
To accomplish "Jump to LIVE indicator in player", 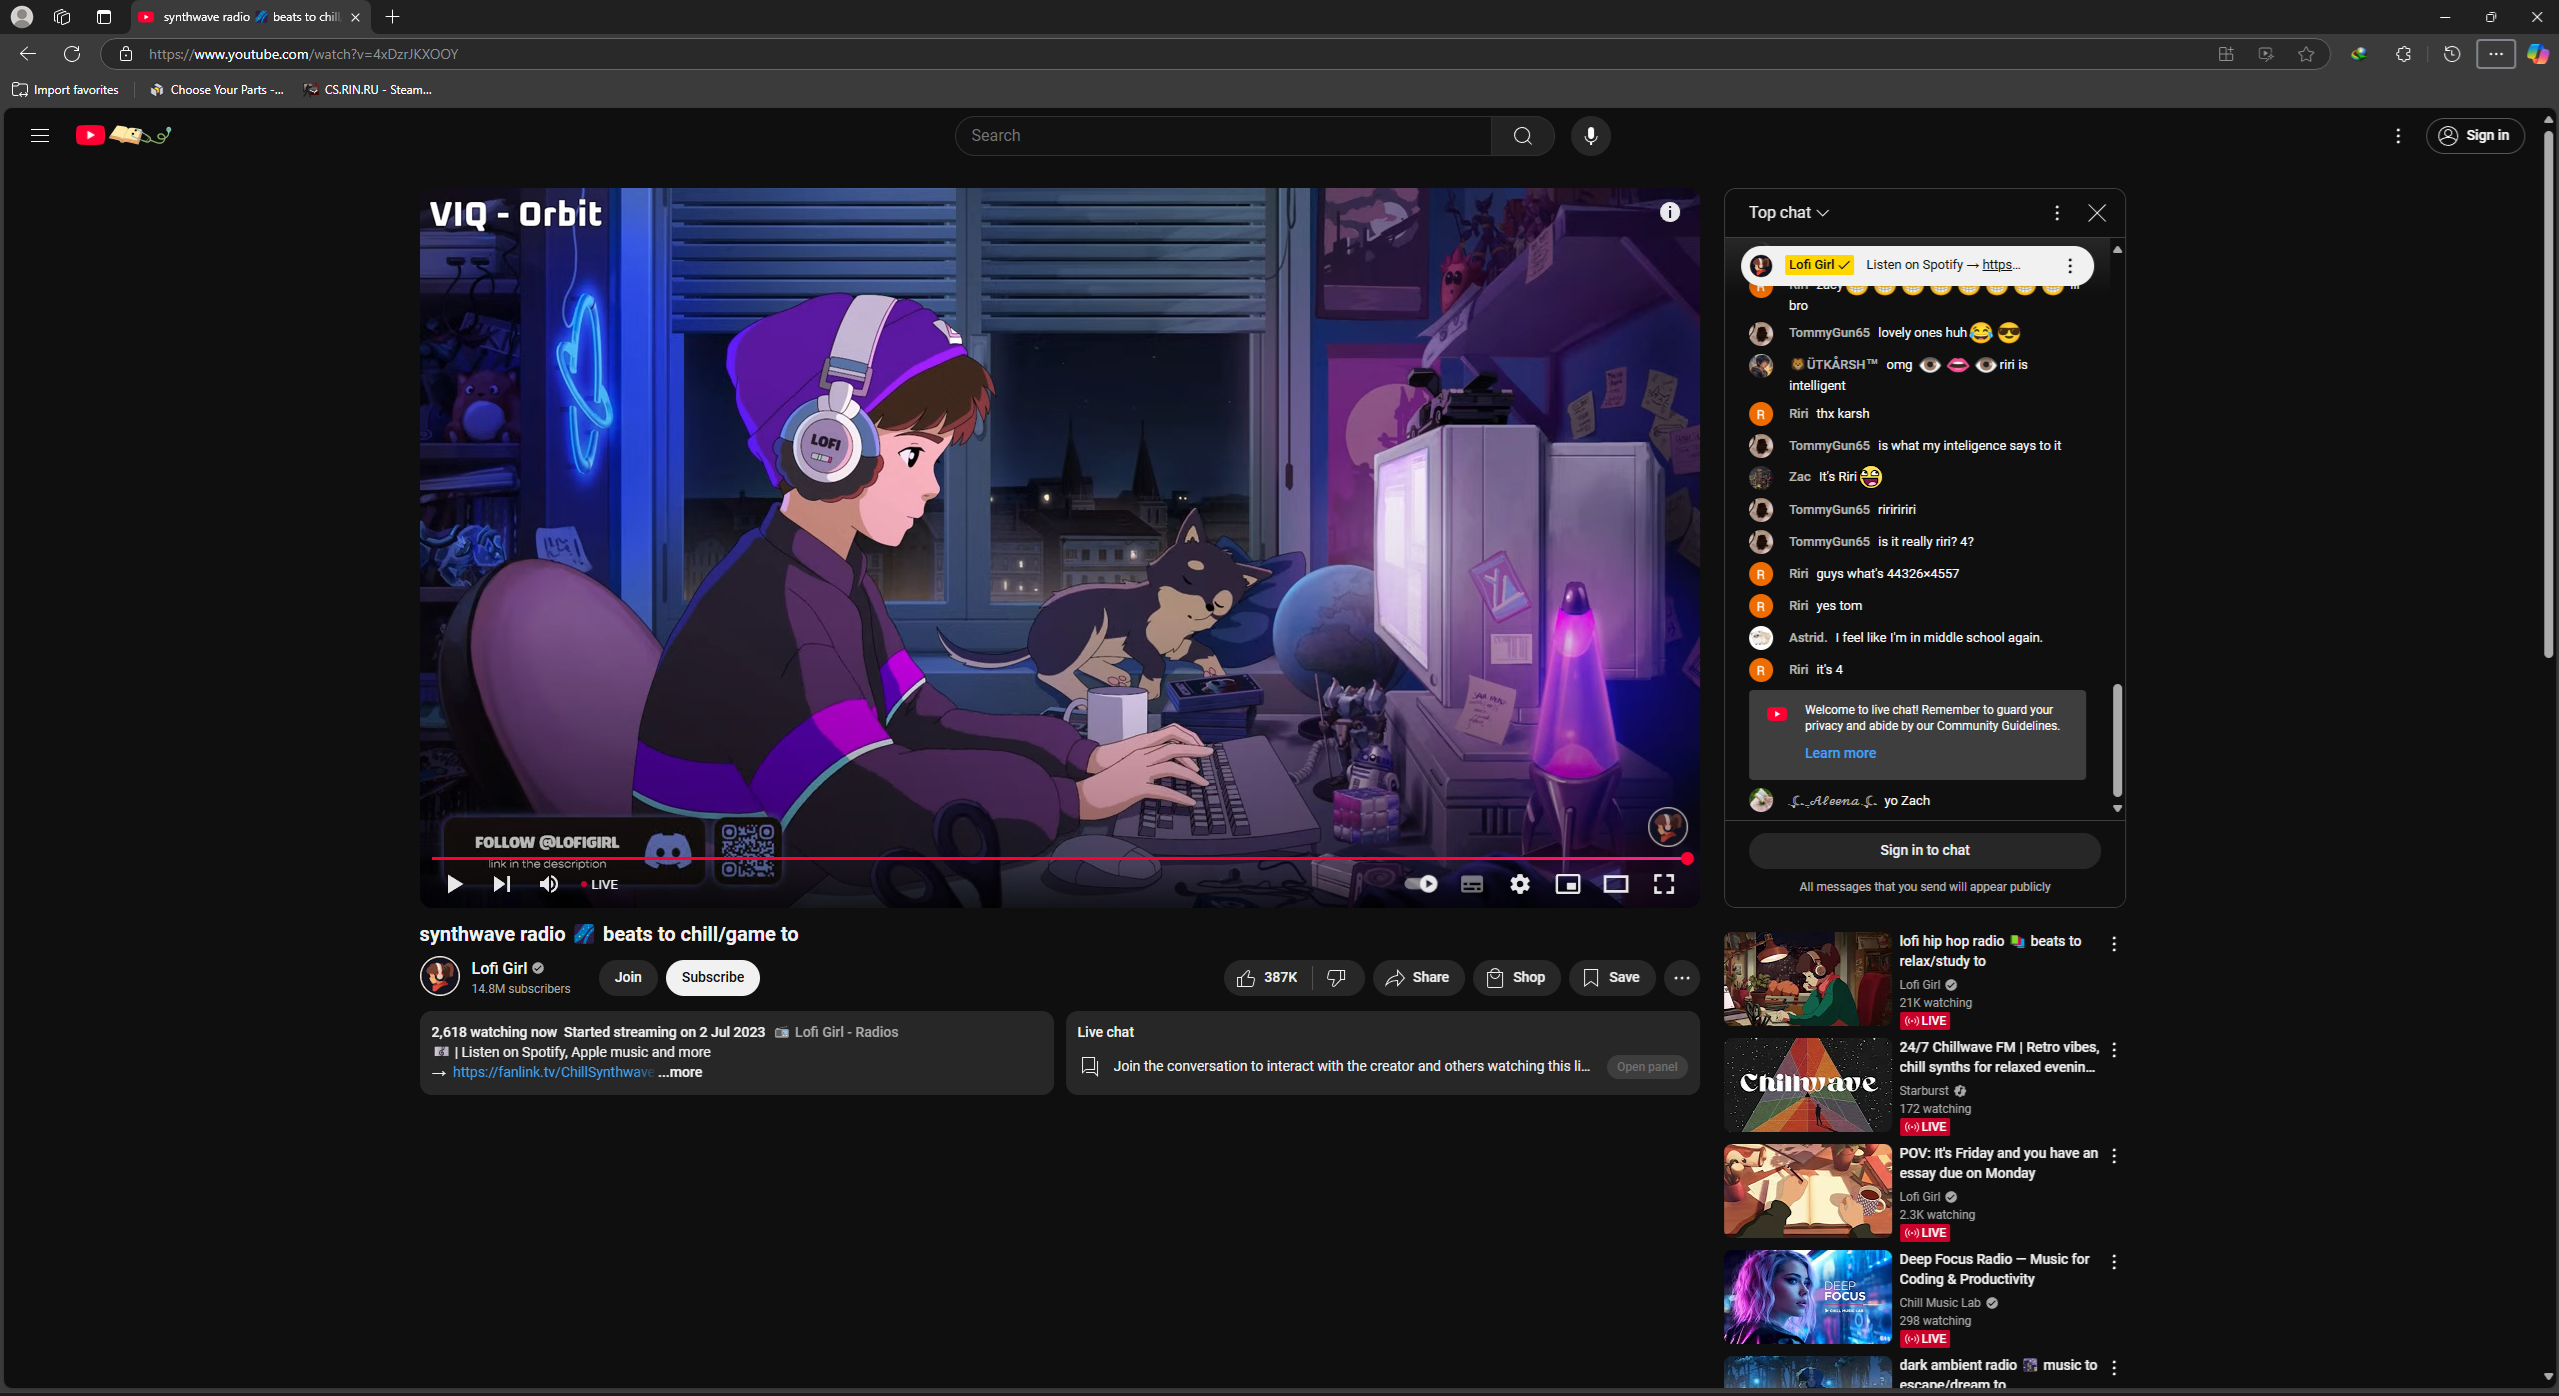I will (600, 884).
